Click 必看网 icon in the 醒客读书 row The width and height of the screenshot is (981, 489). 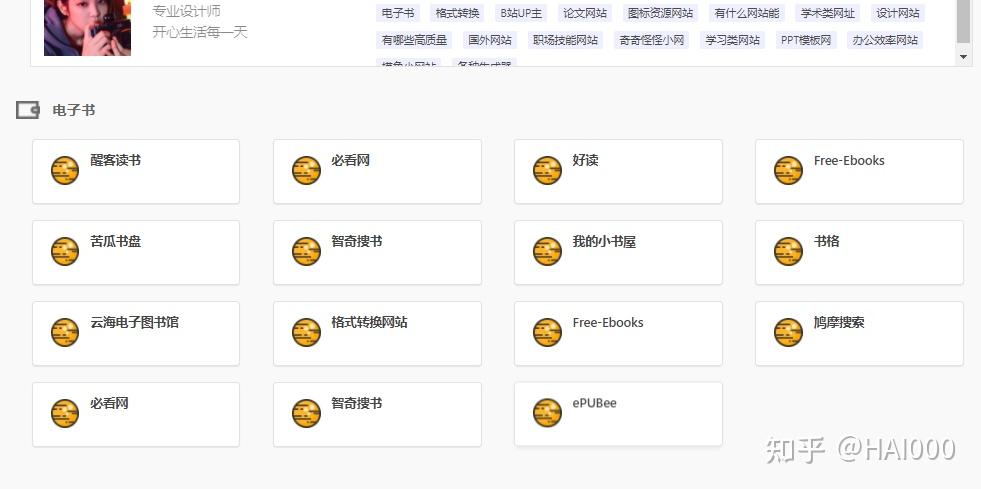pos(307,170)
